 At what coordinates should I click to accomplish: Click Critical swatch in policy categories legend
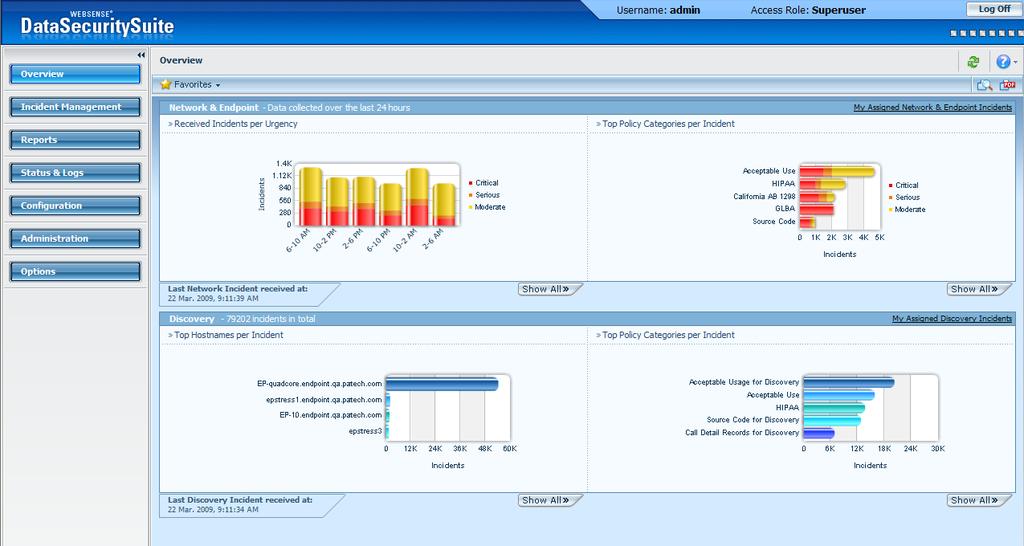(x=891, y=185)
